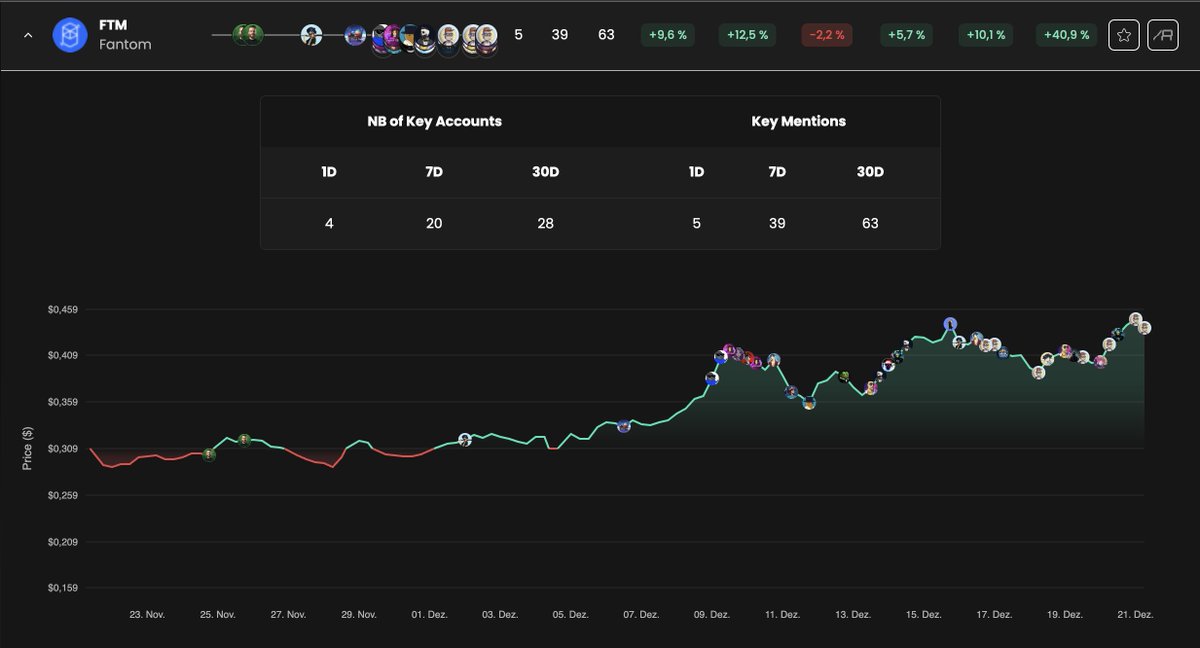Click the purple marker at mid-December peak

[x=950, y=324]
